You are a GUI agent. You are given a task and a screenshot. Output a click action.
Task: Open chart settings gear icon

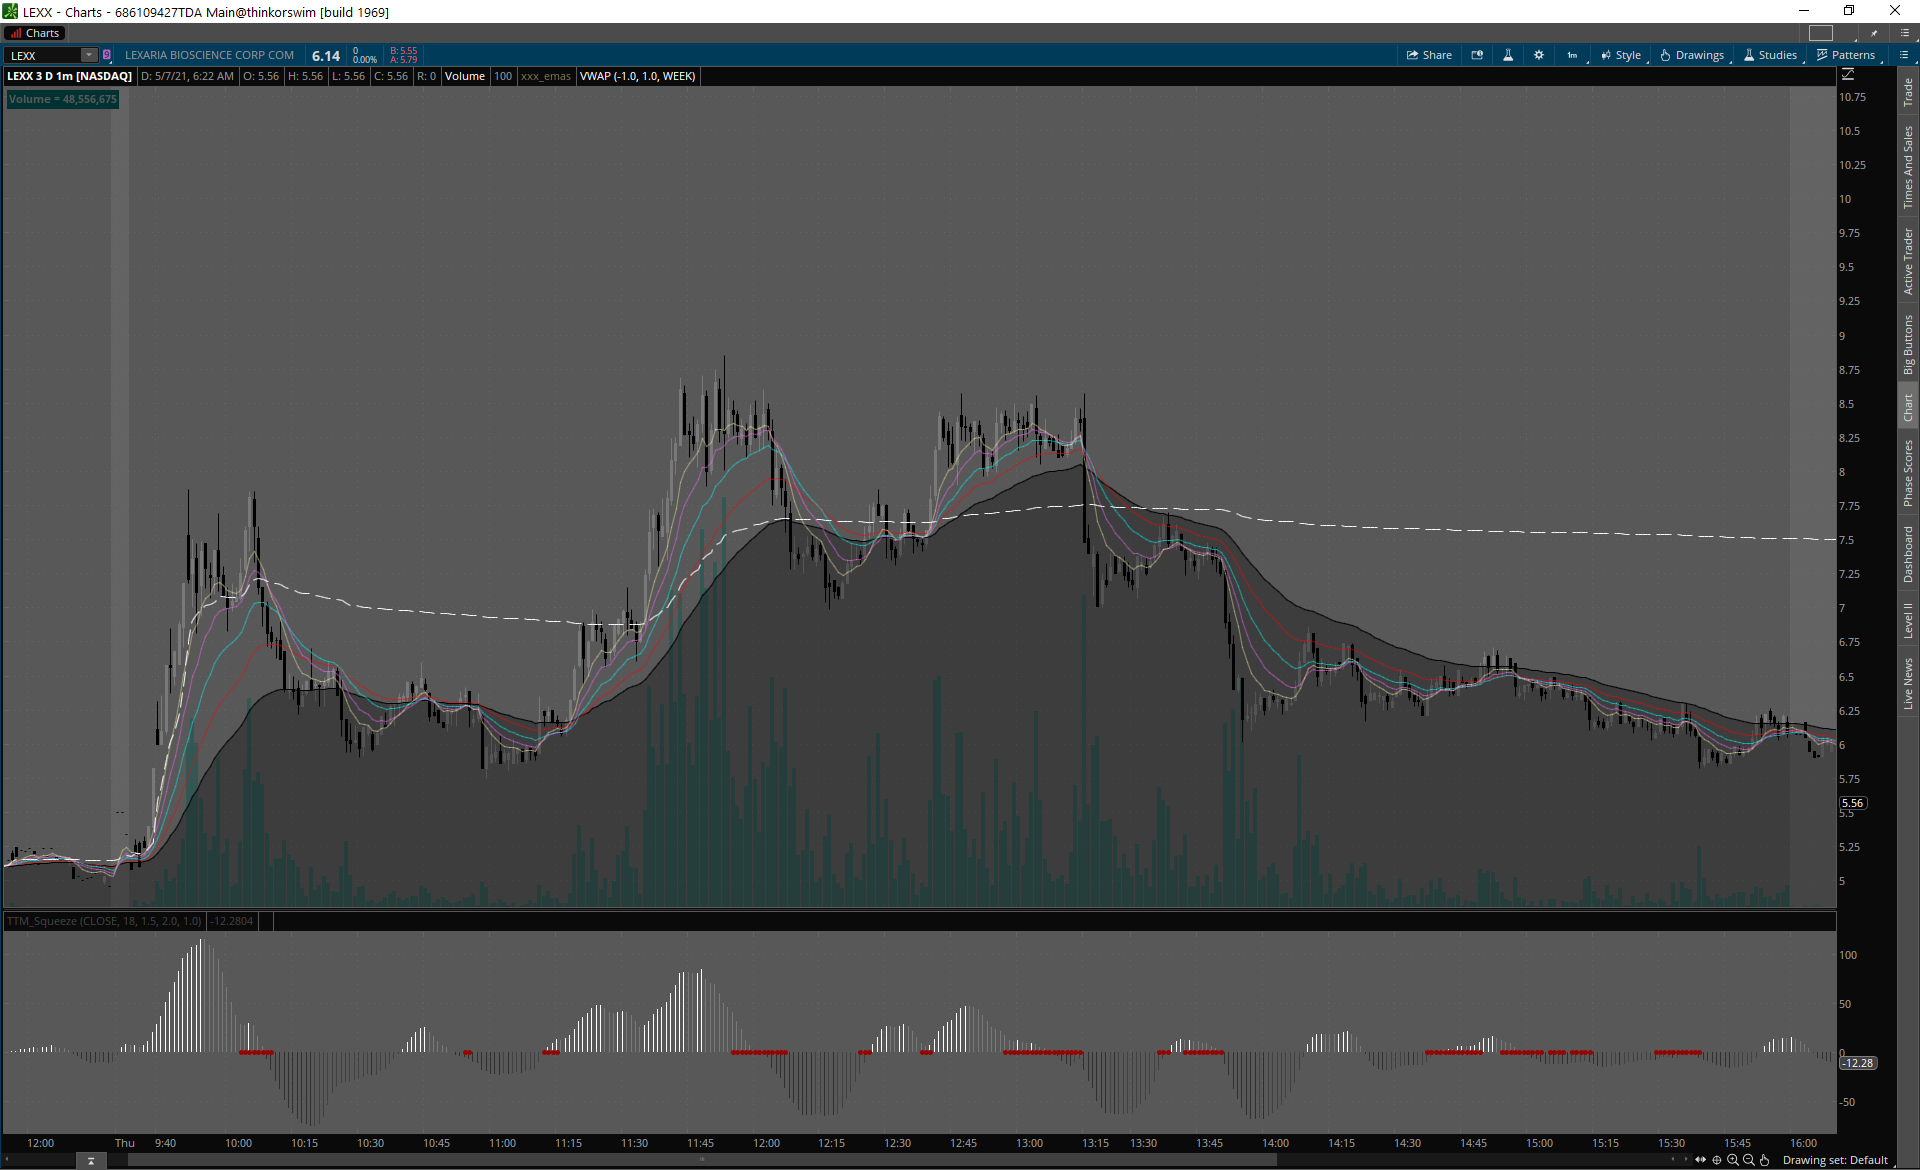point(1539,55)
